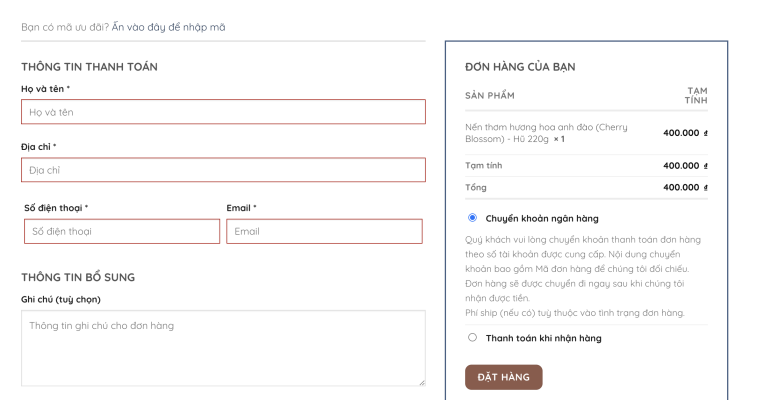This screenshot has height=400, width=757.
Task: Choose the 'Thanh toán khi nhận hàng' radio circle
Action: (472, 338)
